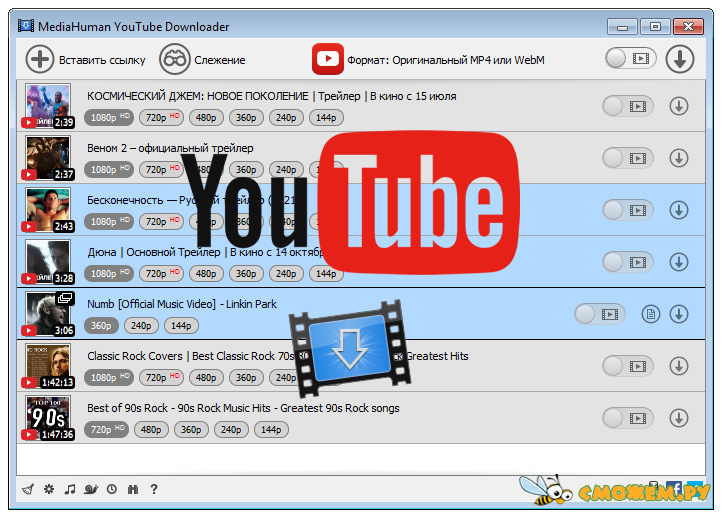Open document icon on Numb row
The image size is (721, 517).
pyautogui.click(x=651, y=314)
